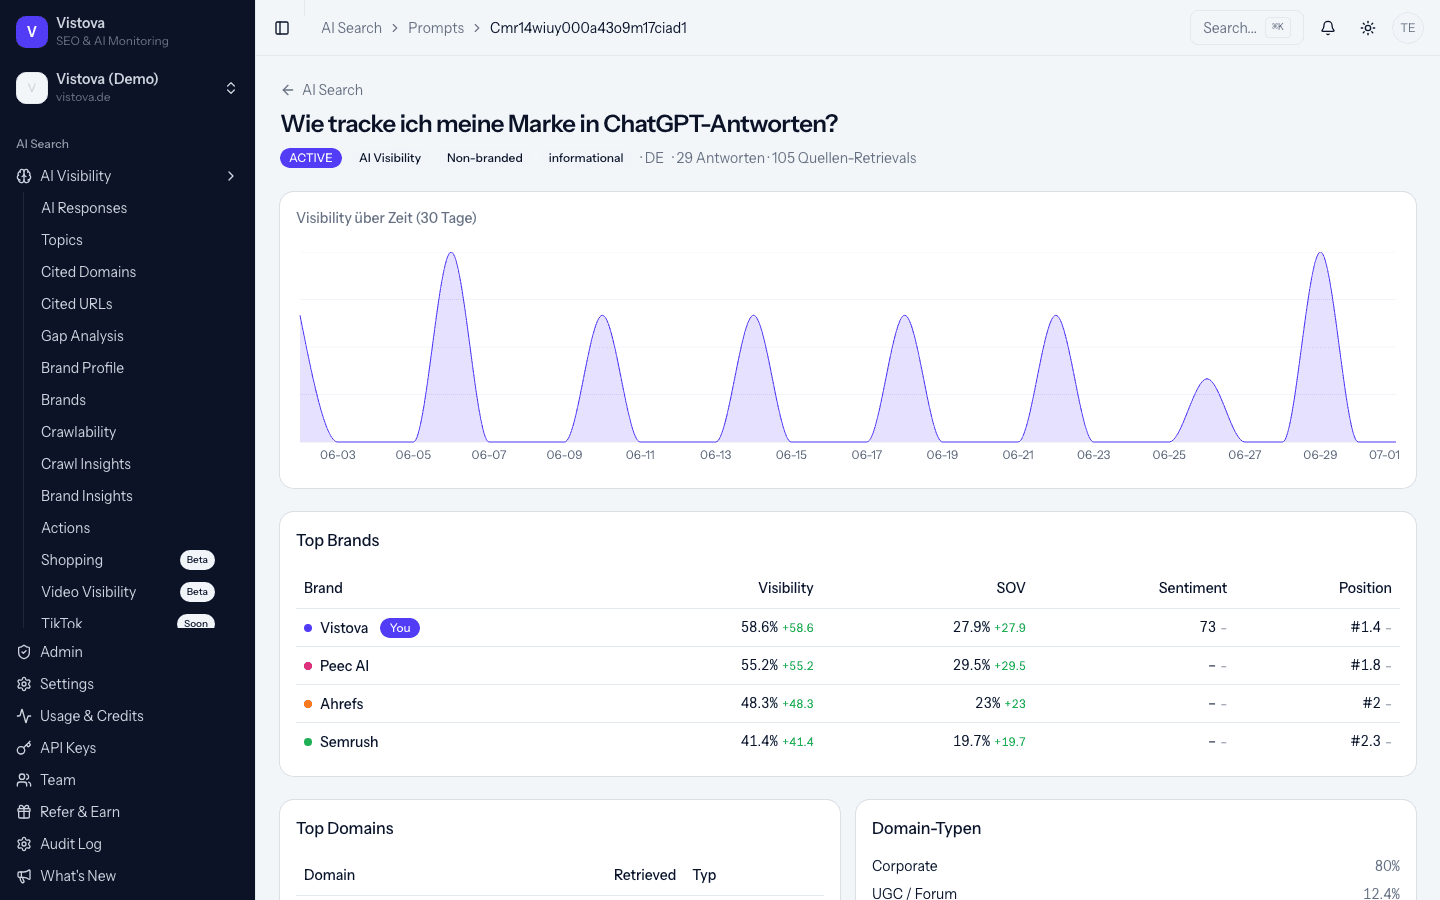Click the Audit Log icon
1440x900 pixels.
24,844
